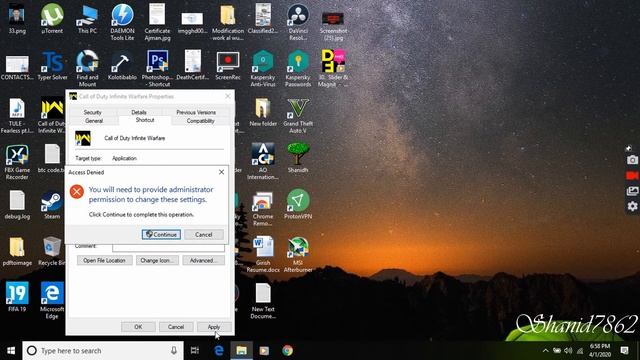Select the New folder desktop icon
This screenshot has width=640, height=360.
(x=263, y=112)
